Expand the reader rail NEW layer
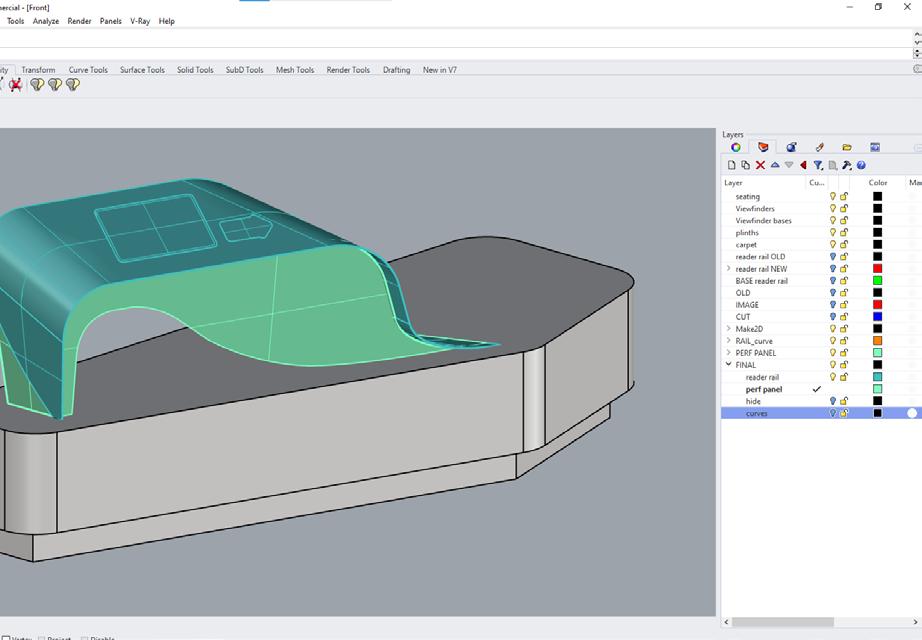Screen dimensions: 922x640 [728, 269]
